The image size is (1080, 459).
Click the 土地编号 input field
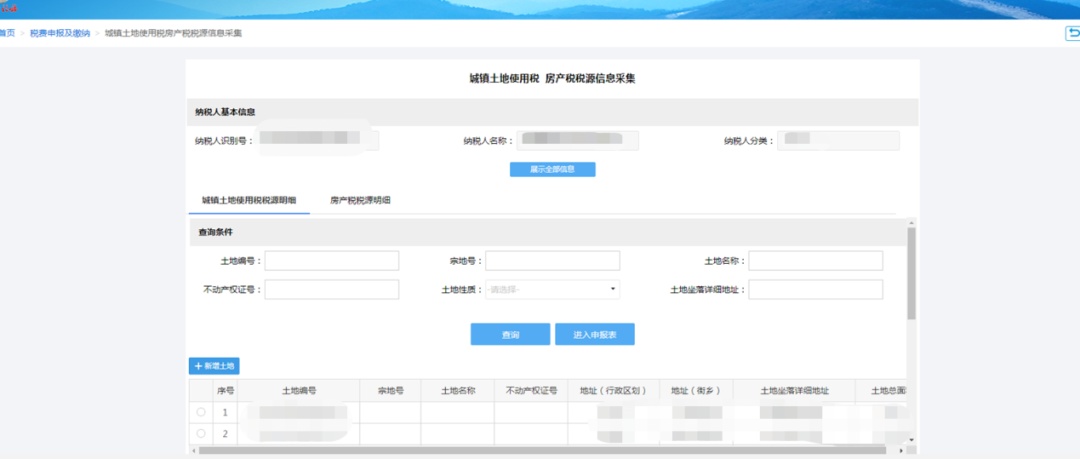pos(331,261)
